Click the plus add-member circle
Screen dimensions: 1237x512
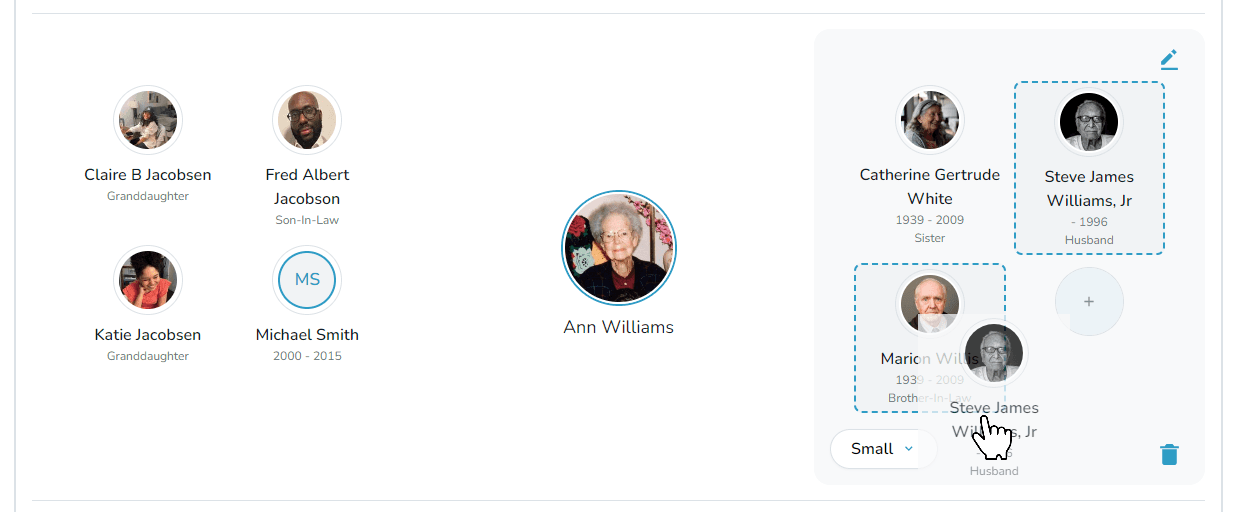click(x=1089, y=301)
